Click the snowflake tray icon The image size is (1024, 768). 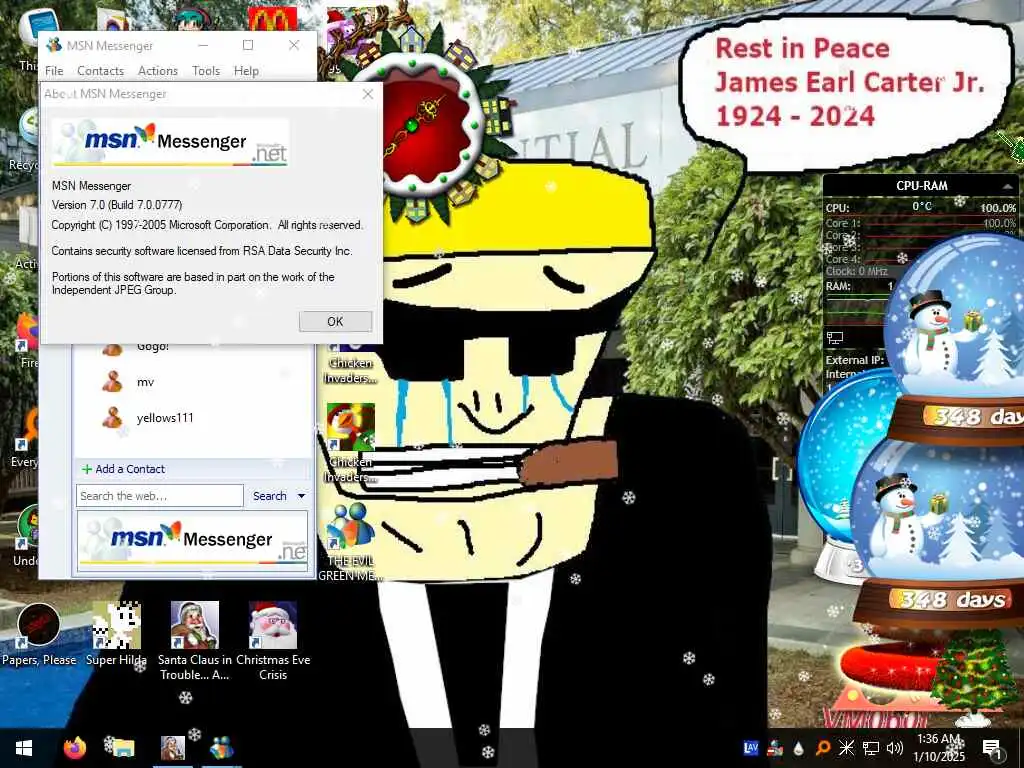[846, 748]
